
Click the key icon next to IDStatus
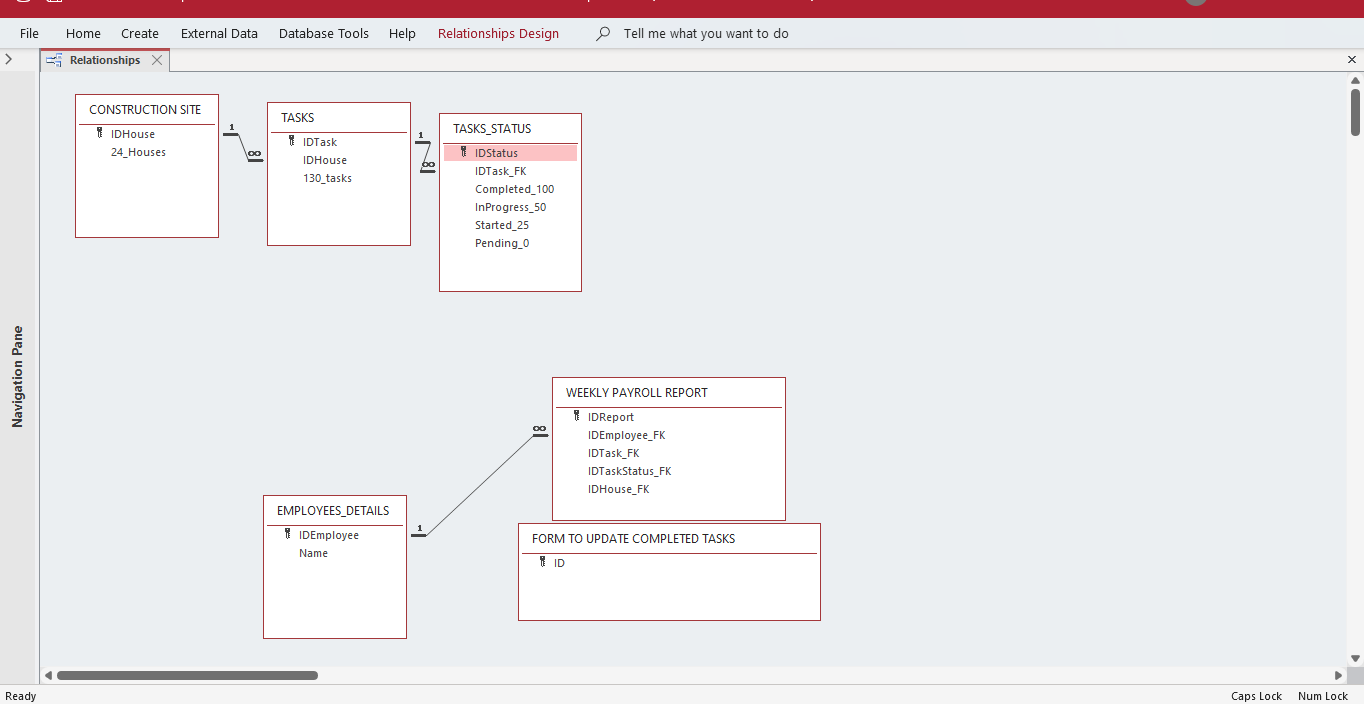(x=464, y=152)
